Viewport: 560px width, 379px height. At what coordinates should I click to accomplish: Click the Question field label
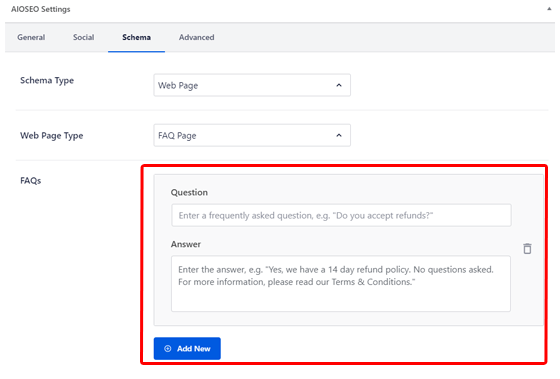189,193
